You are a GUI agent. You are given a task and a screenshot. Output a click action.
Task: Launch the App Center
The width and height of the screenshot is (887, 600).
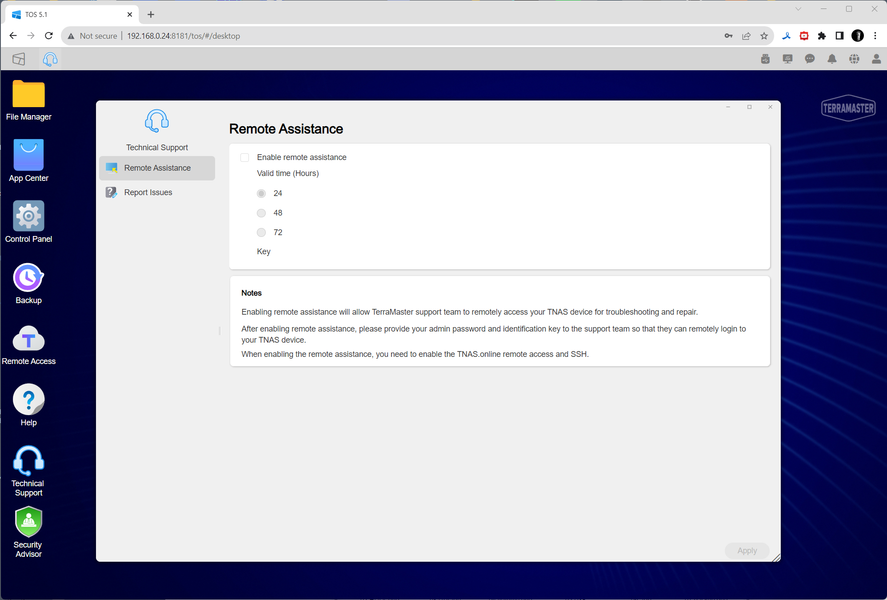(x=28, y=161)
